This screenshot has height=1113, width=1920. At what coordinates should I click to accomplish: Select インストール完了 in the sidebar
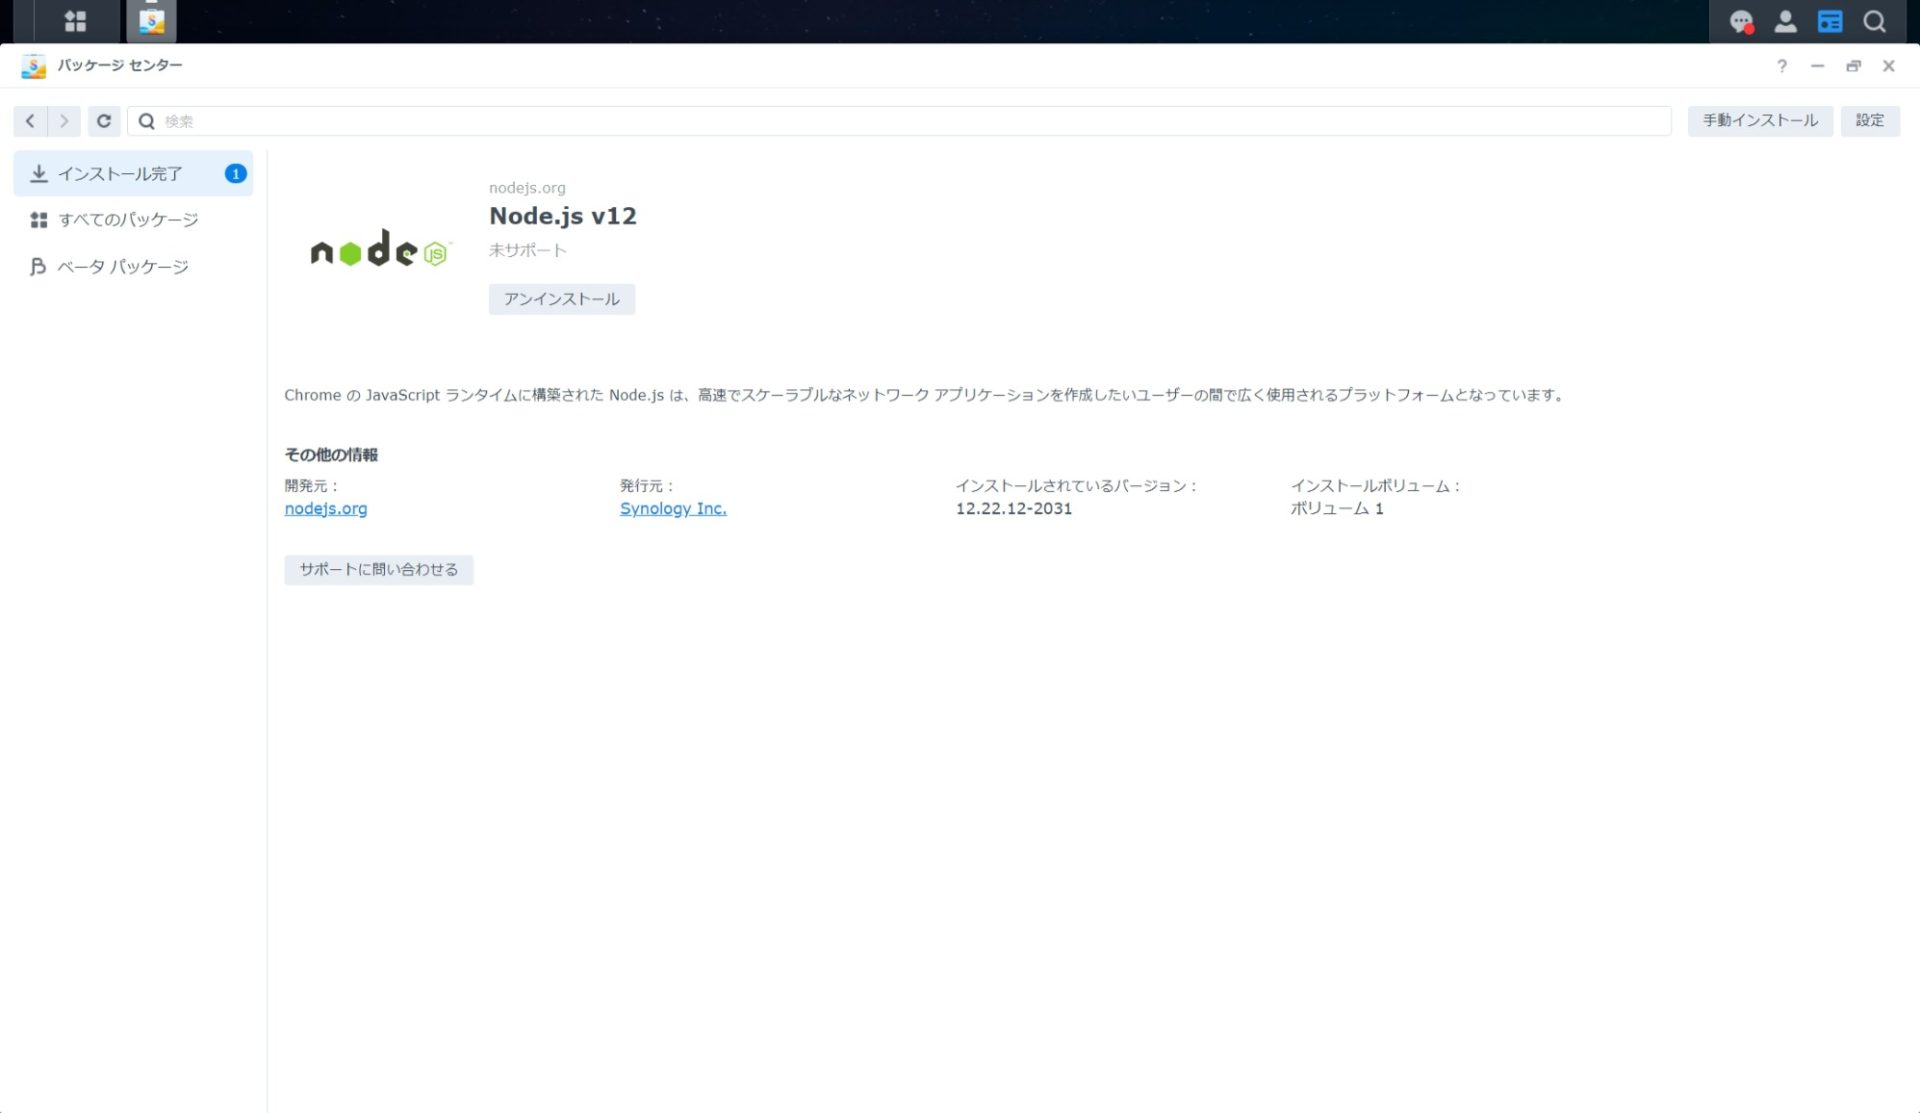coord(120,172)
